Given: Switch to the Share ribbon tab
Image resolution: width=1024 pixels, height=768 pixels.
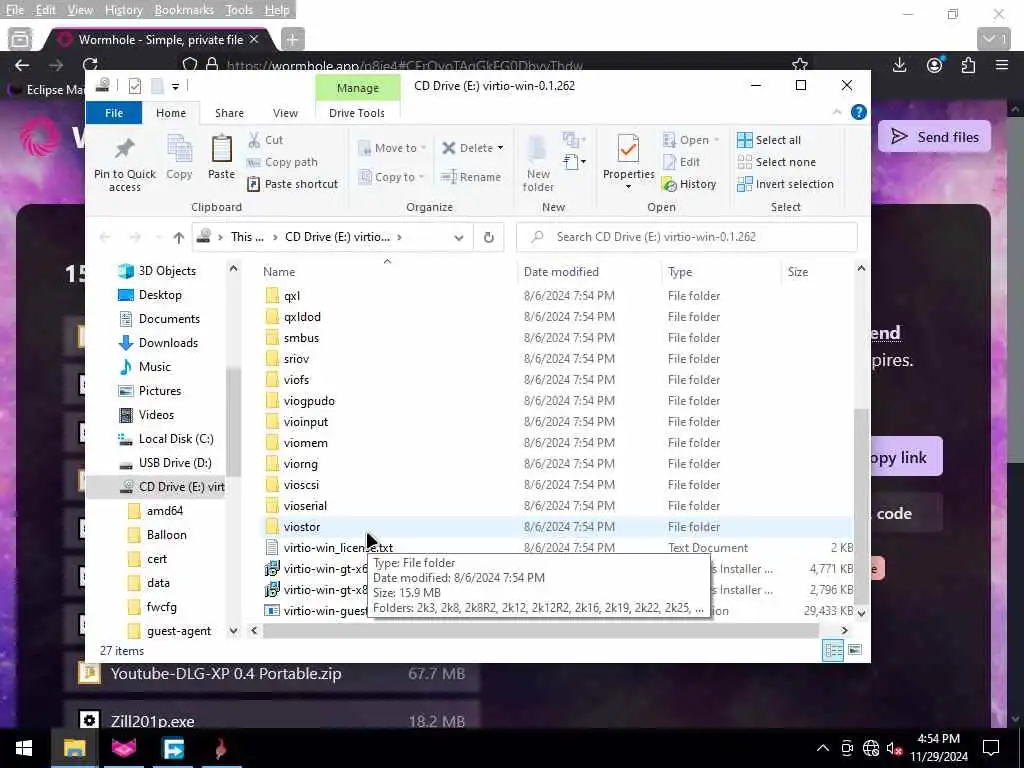Looking at the screenshot, I should coord(229,113).
